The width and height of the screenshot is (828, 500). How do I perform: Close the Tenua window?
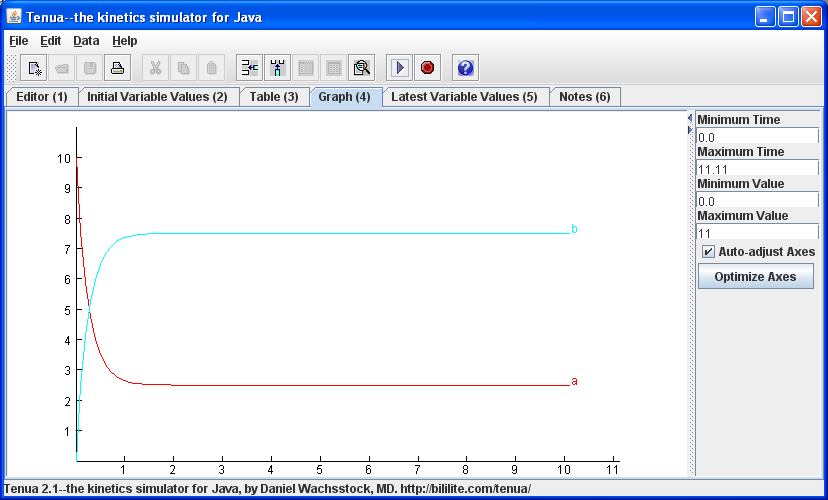coord(811,17)
